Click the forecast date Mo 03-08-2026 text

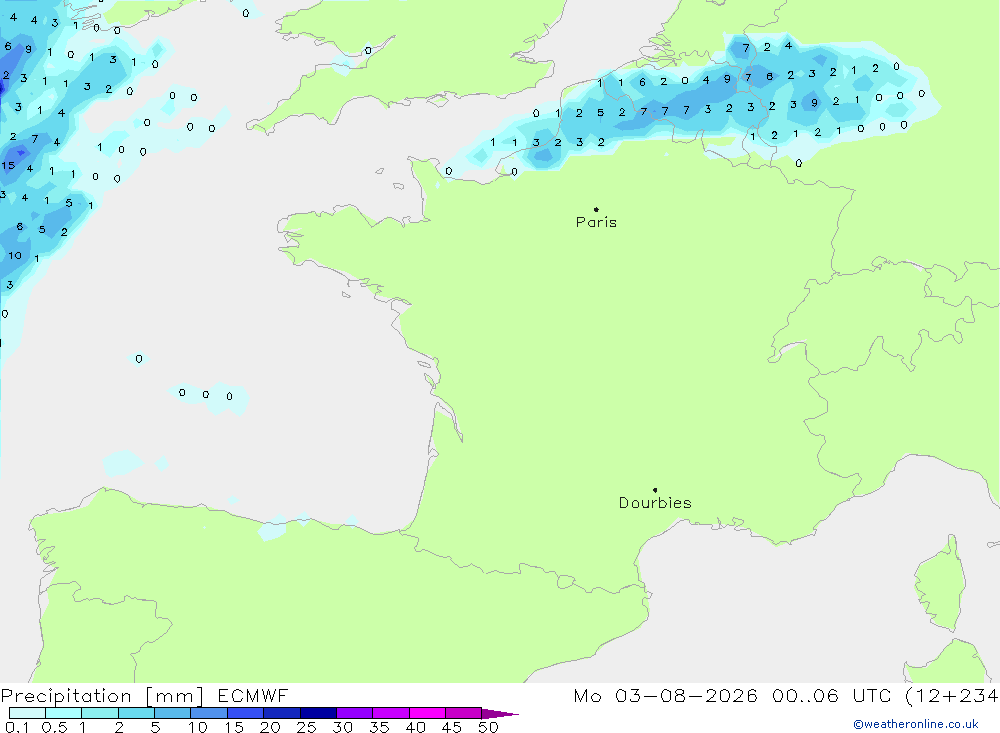665,696
